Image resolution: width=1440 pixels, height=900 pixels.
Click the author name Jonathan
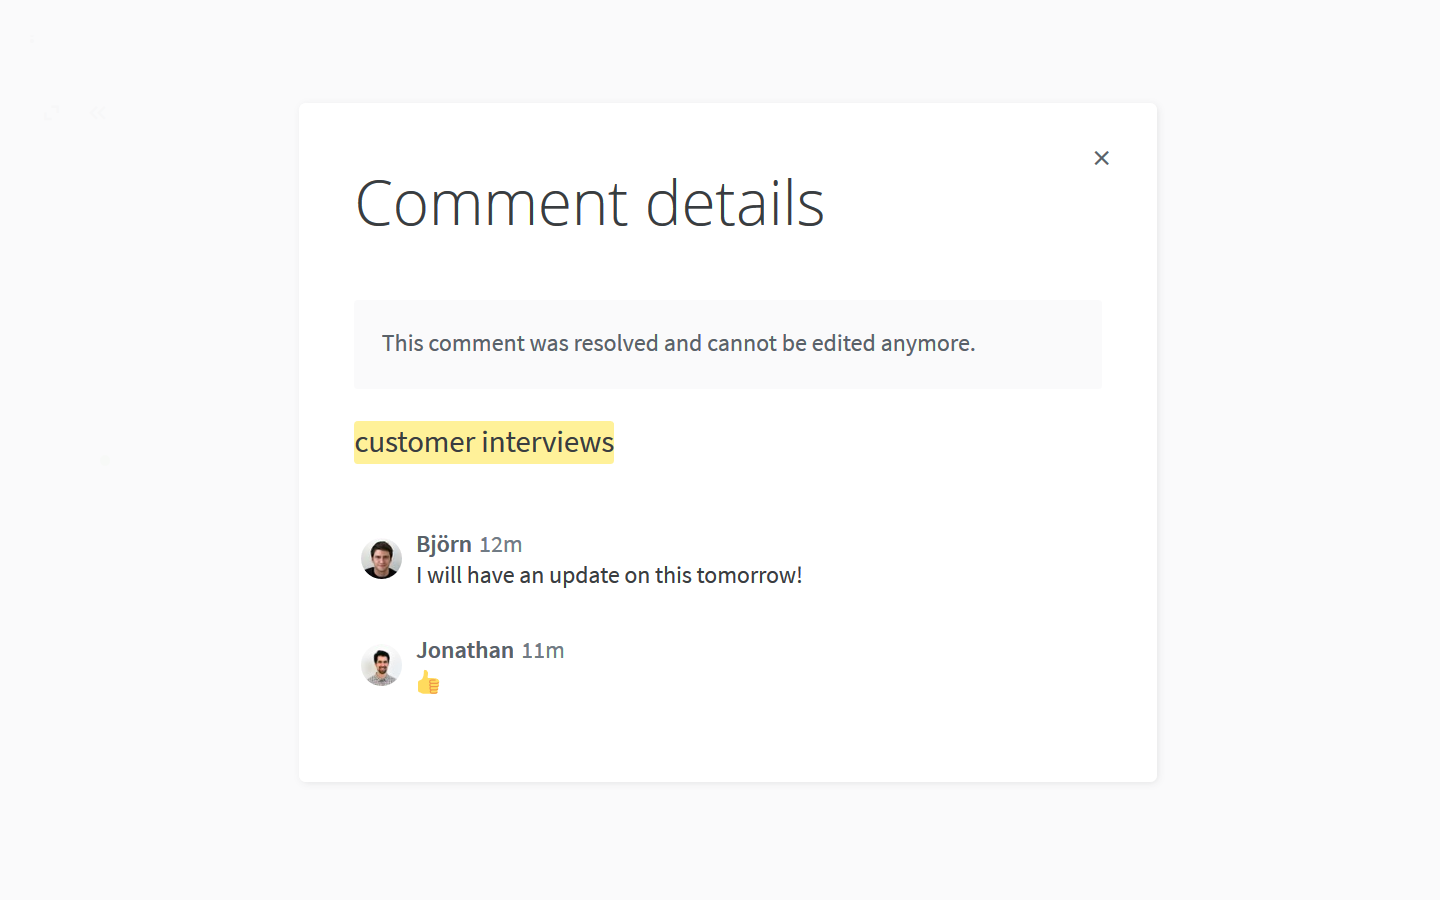click(x=465, y=650)
